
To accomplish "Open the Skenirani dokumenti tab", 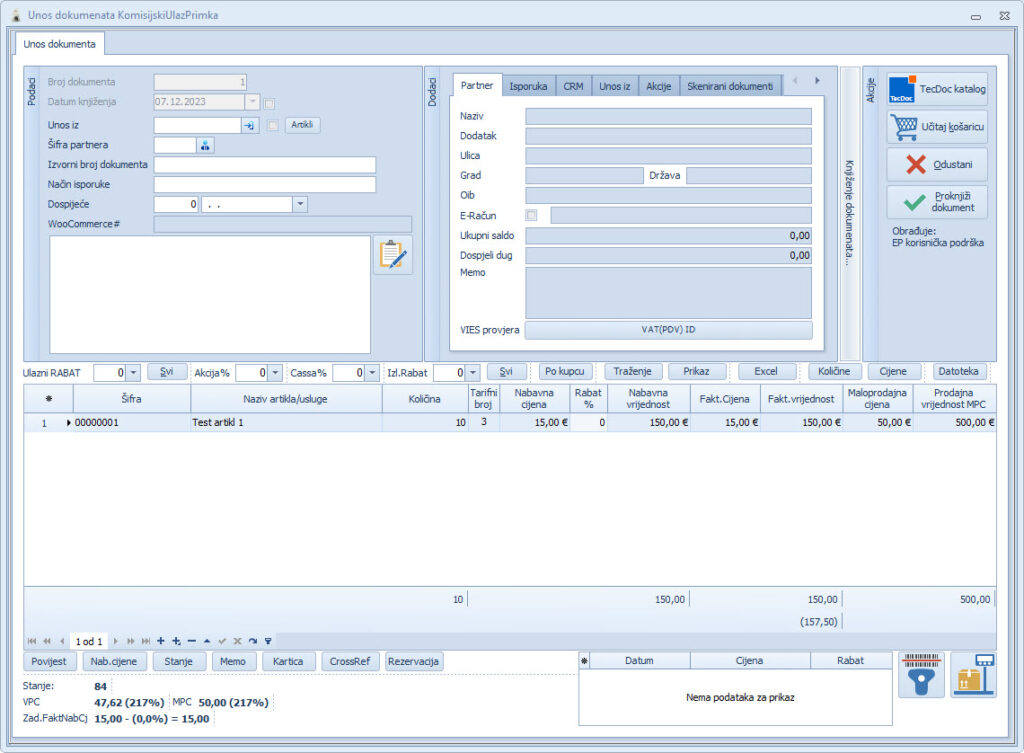I will click(x=730, y=86).
